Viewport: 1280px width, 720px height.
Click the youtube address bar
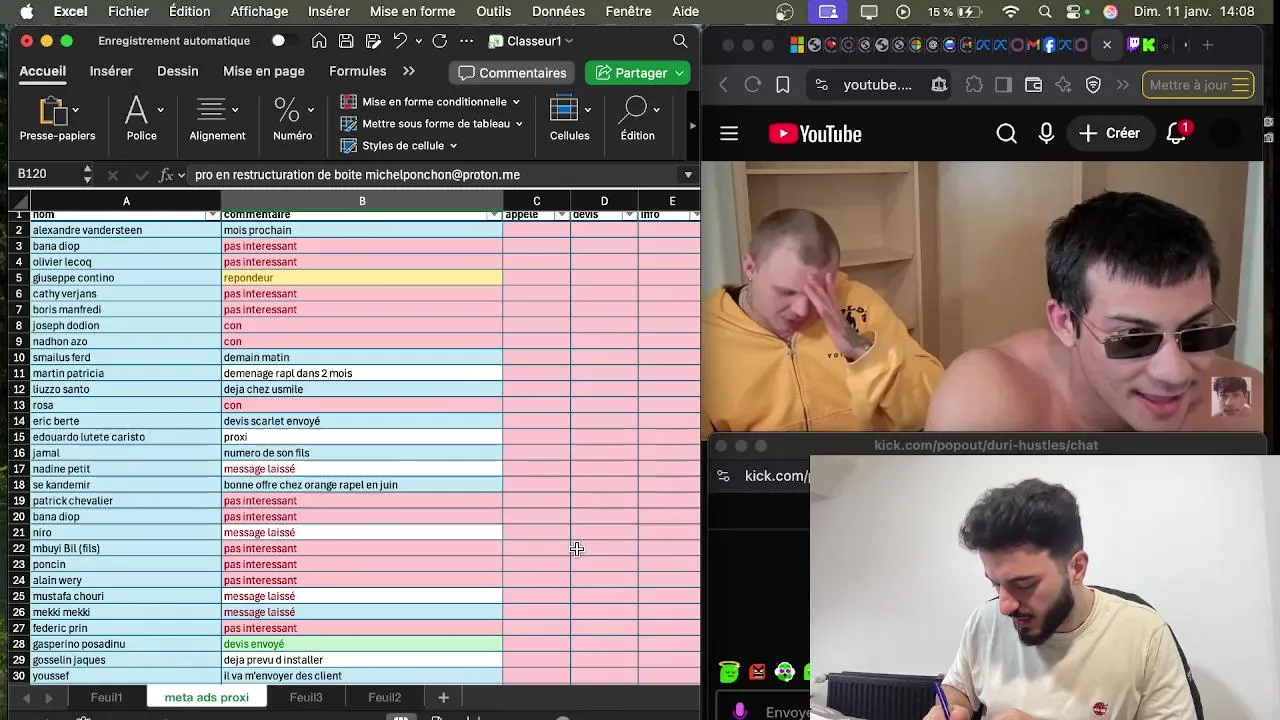coord(877,85)
